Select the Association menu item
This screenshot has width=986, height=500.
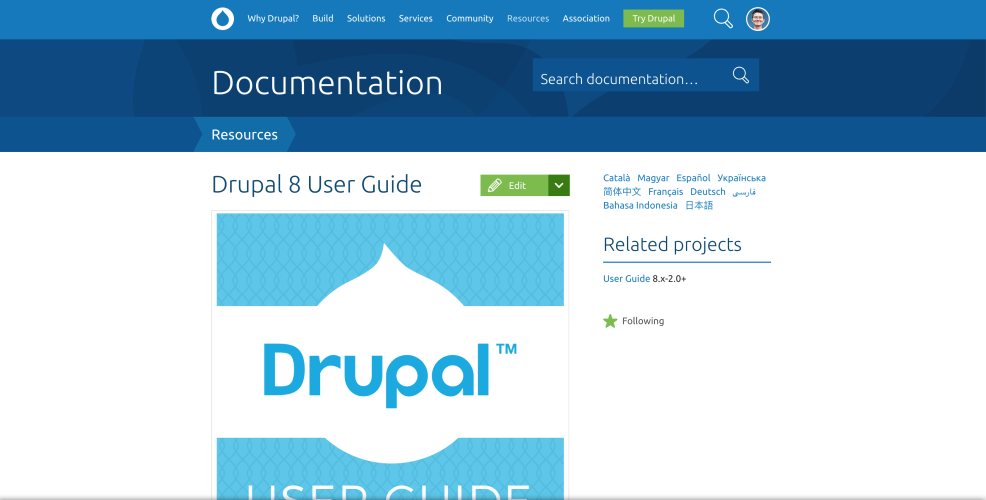tap(586, 19)
